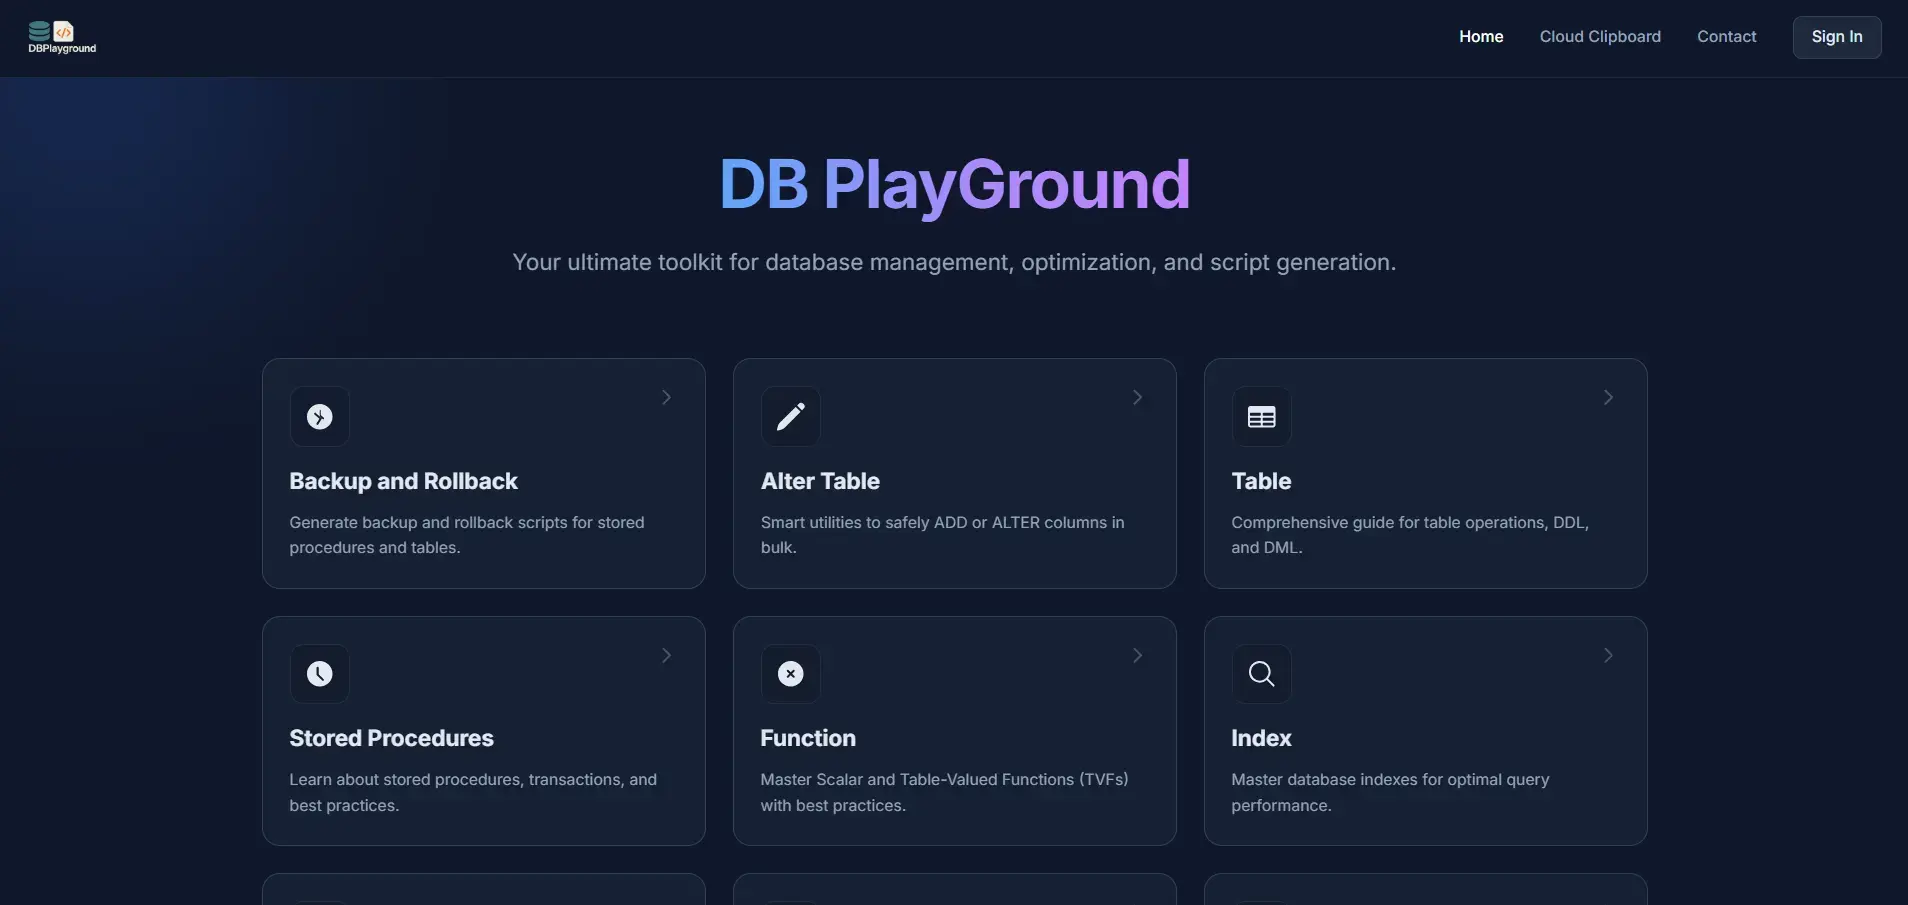Click 'Learn about stored procedures' description
The image size is (1908, 905).
(x=473, y=792)
